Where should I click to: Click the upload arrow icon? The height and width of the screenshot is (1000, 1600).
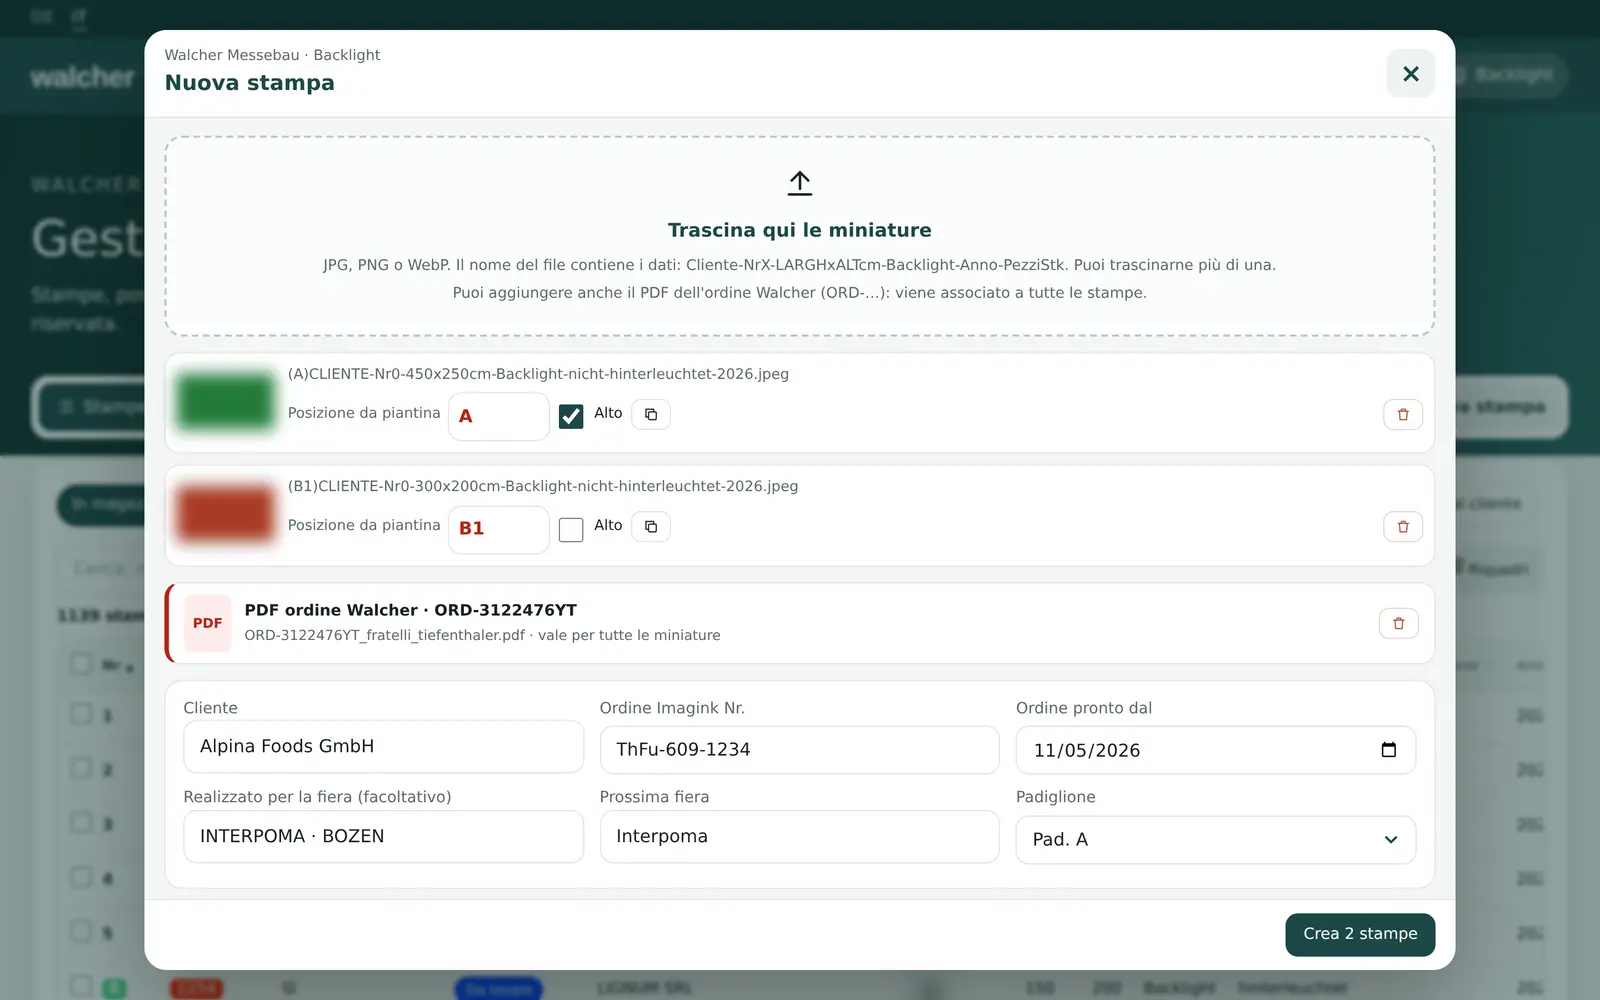(800, 183)
